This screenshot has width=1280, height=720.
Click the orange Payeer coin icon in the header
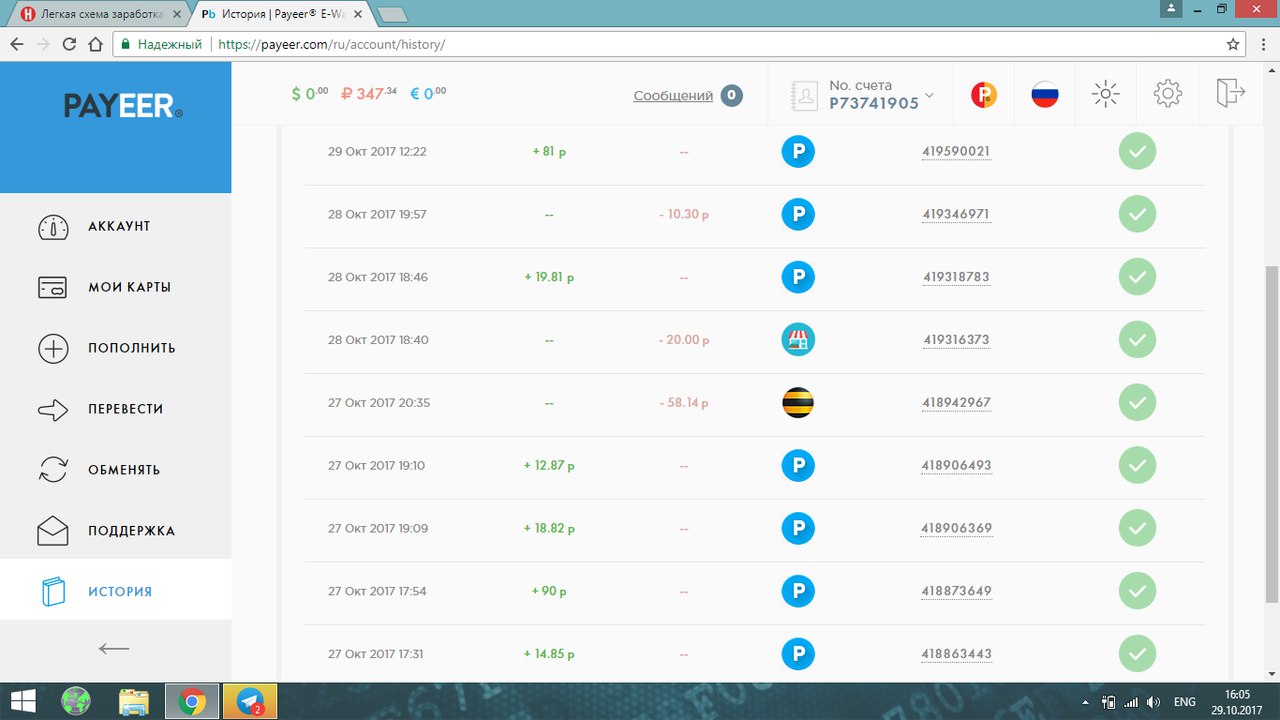(x=984, y=95)
